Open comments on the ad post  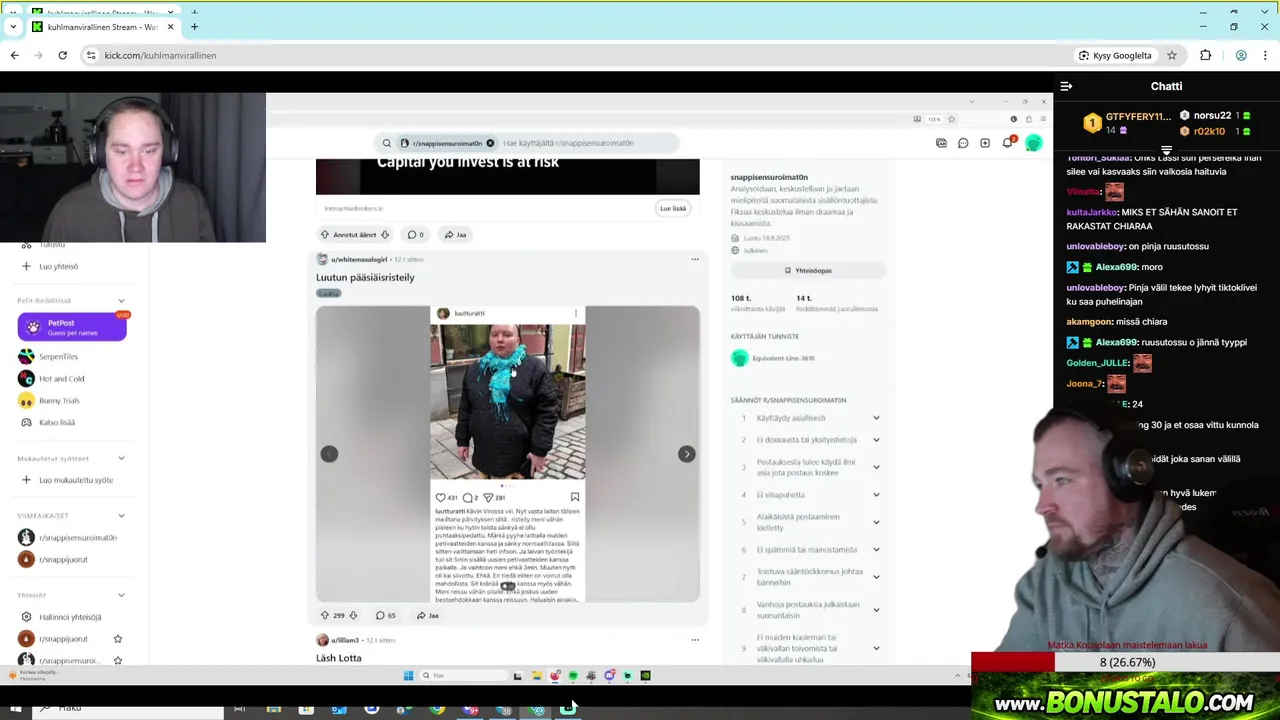pyautogui.click(x=415, y=234)
